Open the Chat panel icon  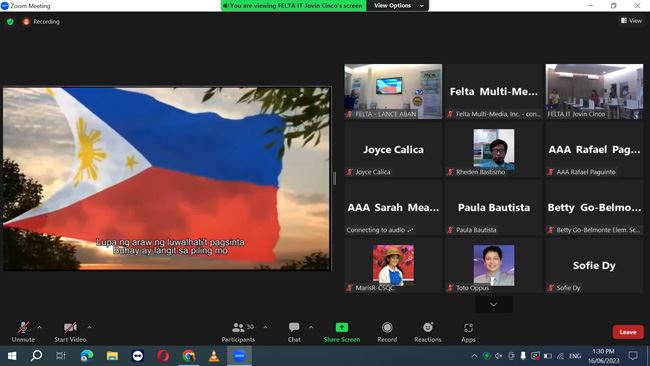pos(294,327)
